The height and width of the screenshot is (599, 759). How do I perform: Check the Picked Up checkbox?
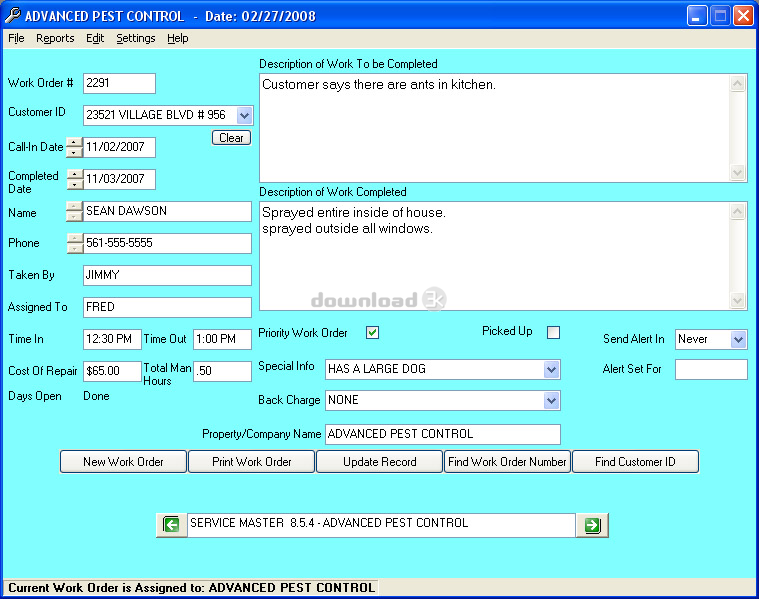click(553, 333)
